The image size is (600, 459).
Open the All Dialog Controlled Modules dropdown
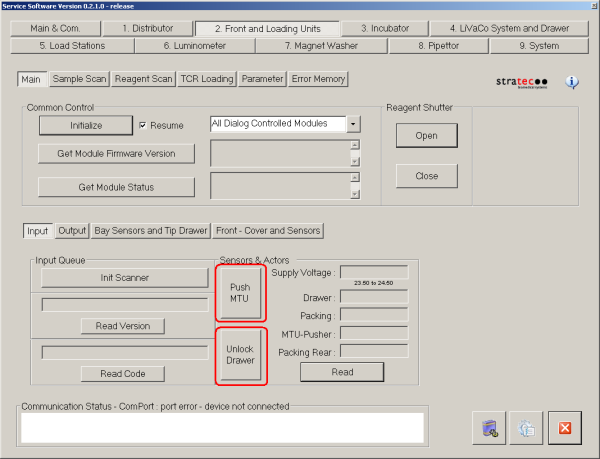click(x=352, y=124)
